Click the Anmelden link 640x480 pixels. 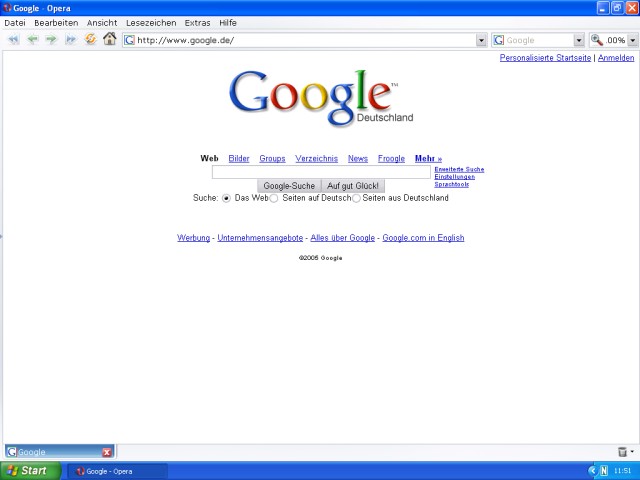click(x=616, y=58)
